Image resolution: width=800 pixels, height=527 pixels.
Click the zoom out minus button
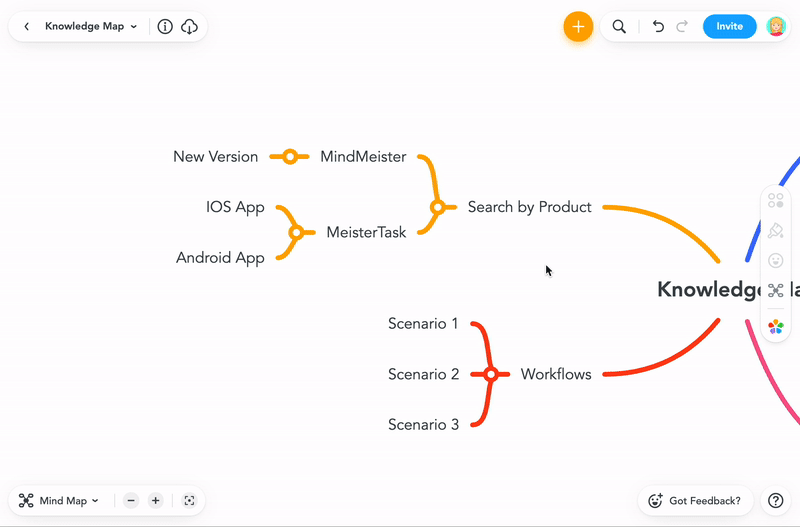point(131,501)
